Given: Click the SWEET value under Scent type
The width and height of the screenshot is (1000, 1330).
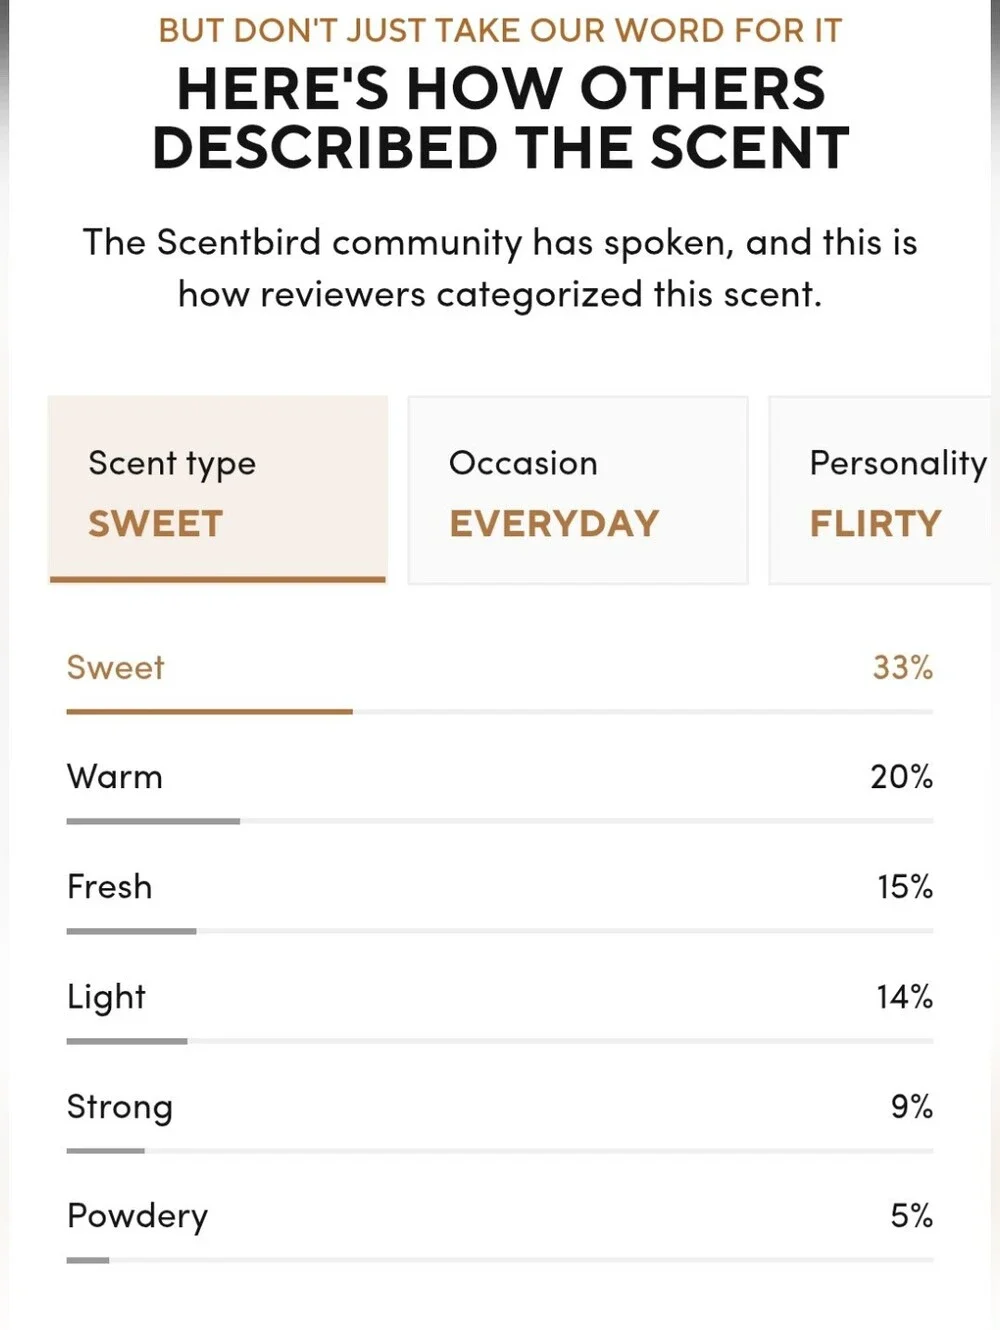Looking at the screenshot, I should [x=155, y=524].
